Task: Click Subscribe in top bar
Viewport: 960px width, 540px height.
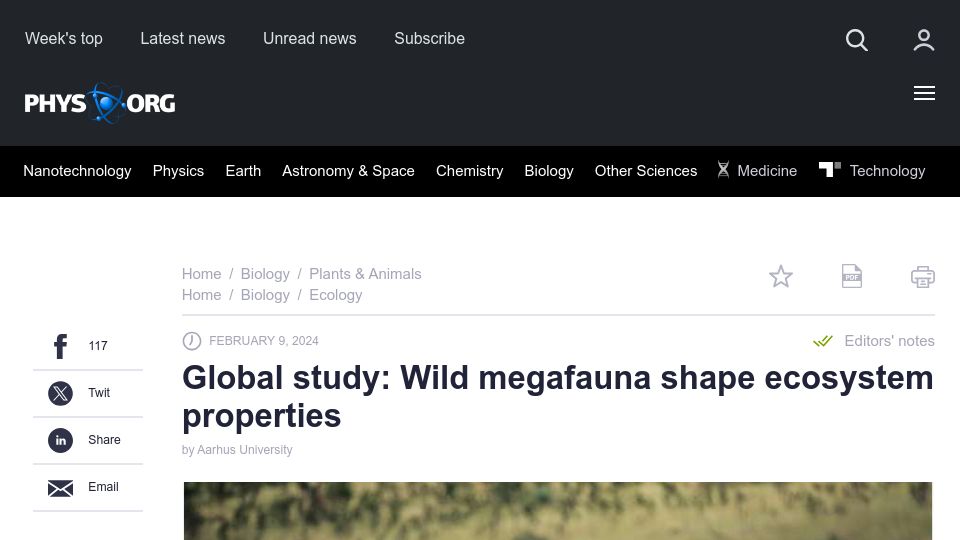Action: point(429,39)
